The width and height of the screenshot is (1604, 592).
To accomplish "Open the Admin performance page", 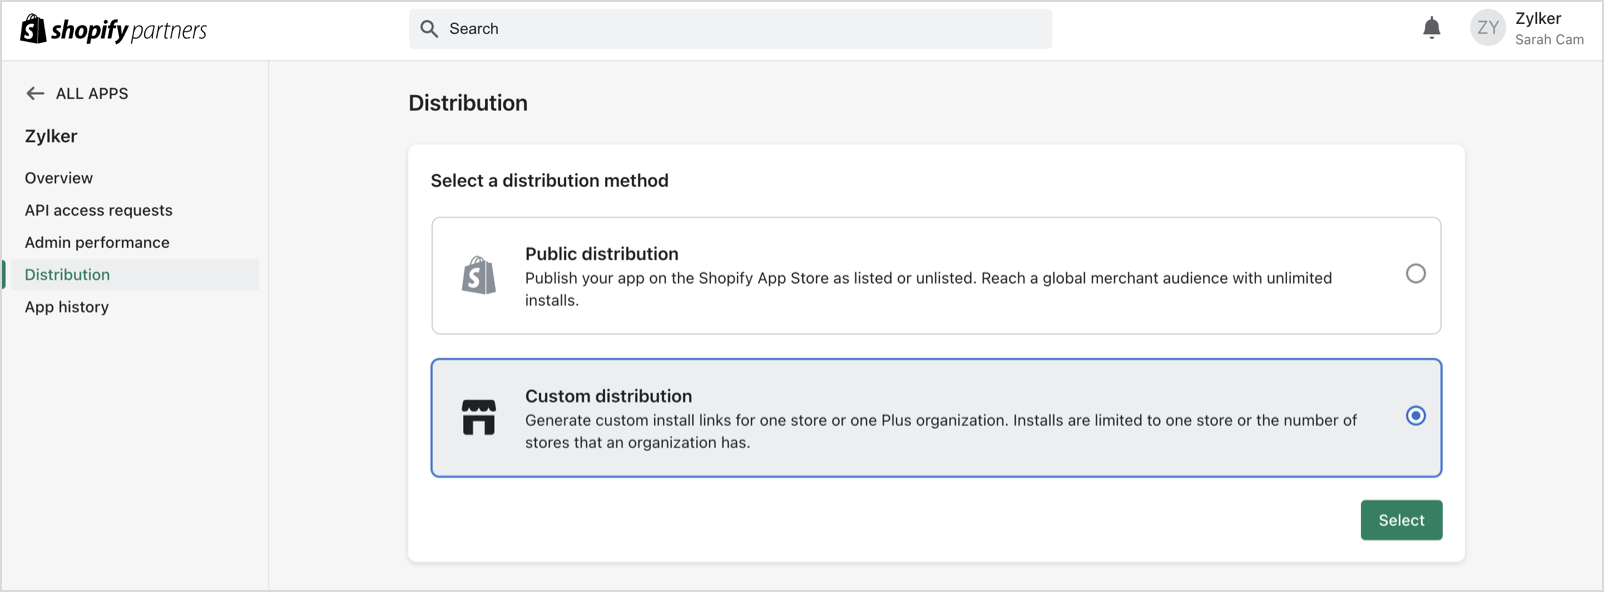I will [97, 242].
